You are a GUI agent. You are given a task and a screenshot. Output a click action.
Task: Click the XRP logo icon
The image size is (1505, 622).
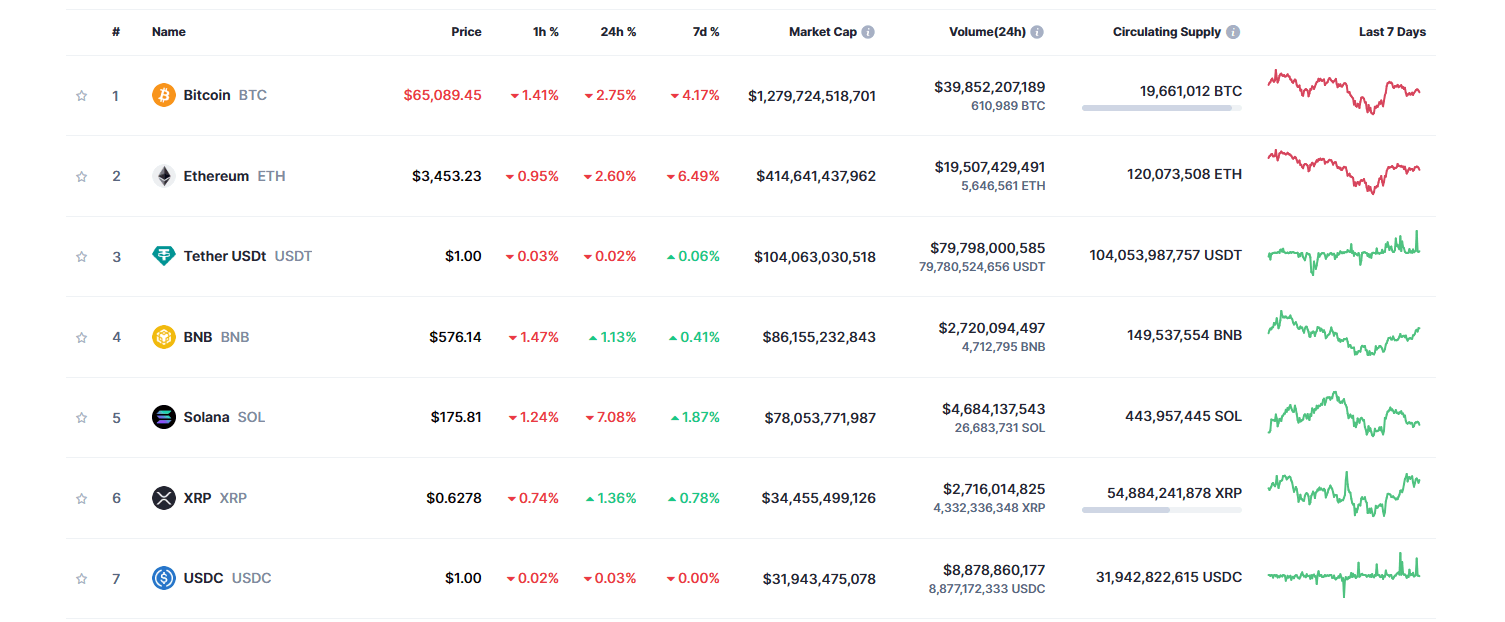click(x=163, y=498)
